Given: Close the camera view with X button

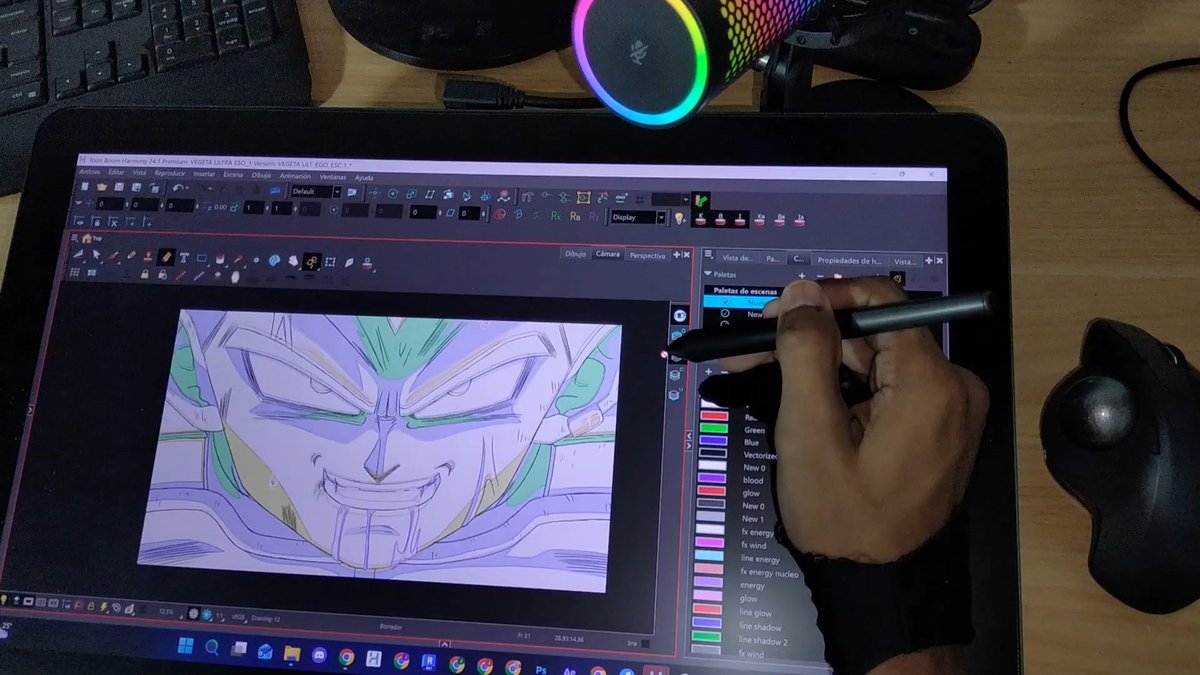Looking at the screenshot, I should point(687,255).
